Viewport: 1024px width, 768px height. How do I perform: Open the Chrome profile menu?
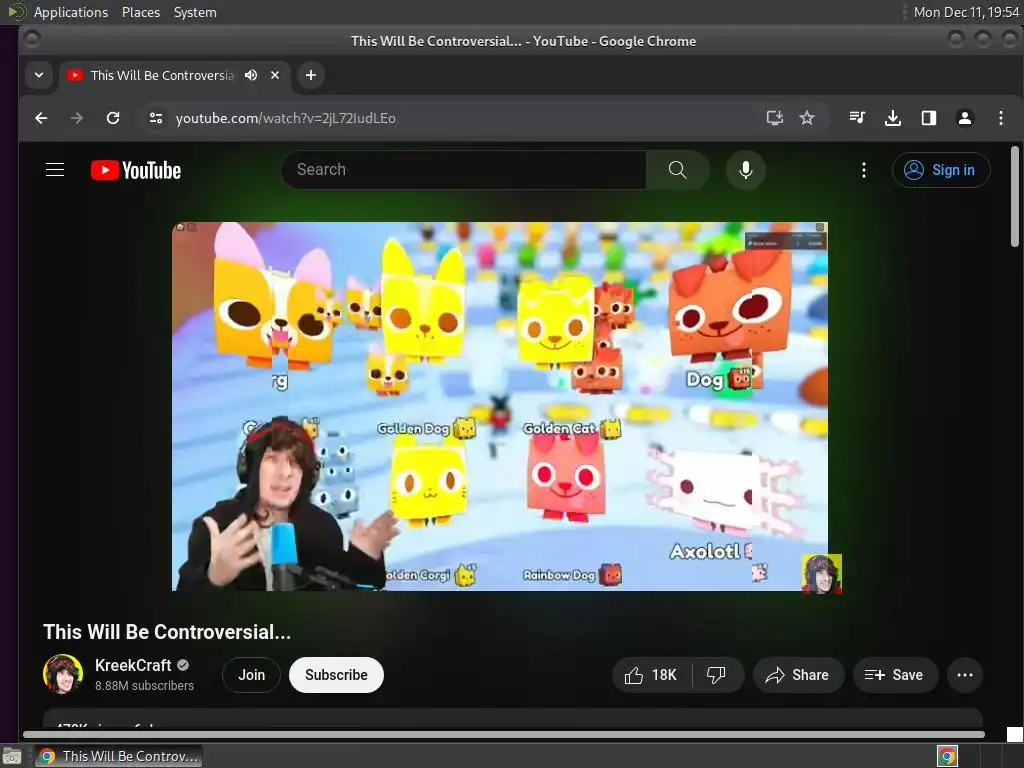tap(965, 118)
